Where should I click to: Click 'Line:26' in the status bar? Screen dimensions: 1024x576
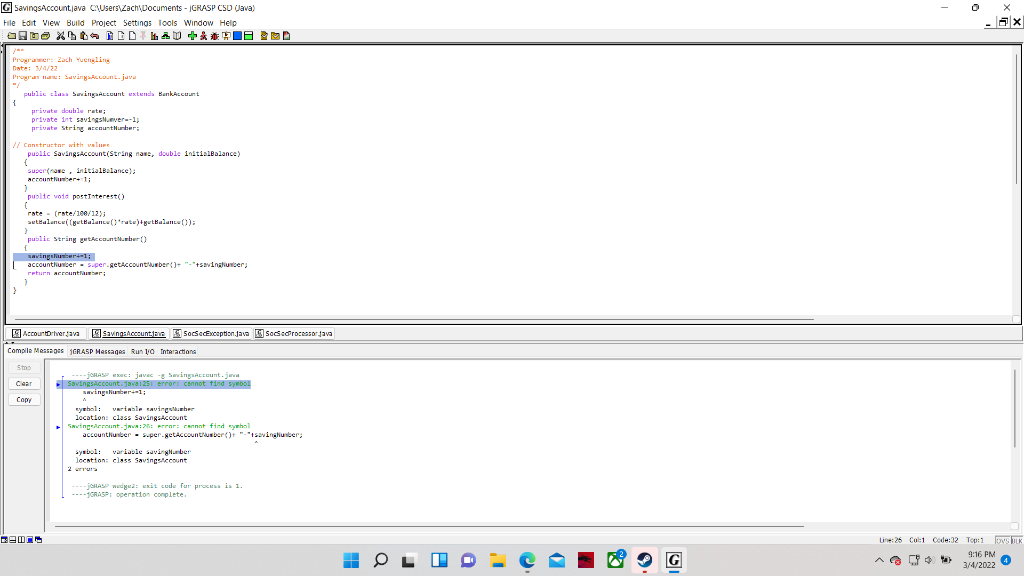click(x=890, y=540)
